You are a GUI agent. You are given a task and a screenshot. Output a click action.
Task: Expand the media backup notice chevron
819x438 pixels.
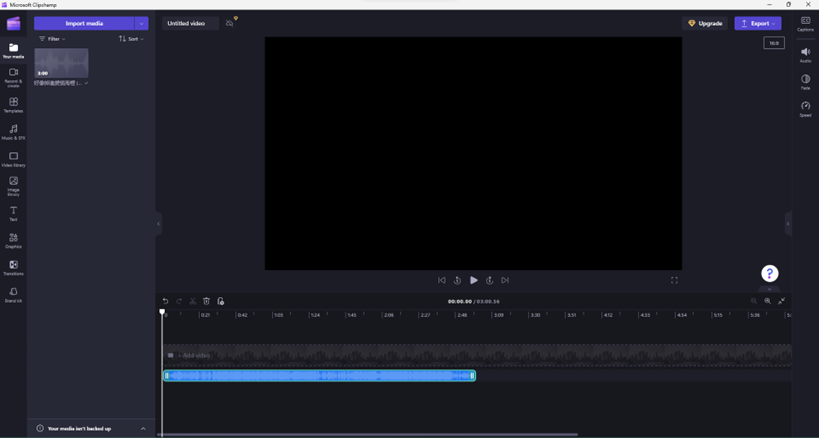pos(143,428)
